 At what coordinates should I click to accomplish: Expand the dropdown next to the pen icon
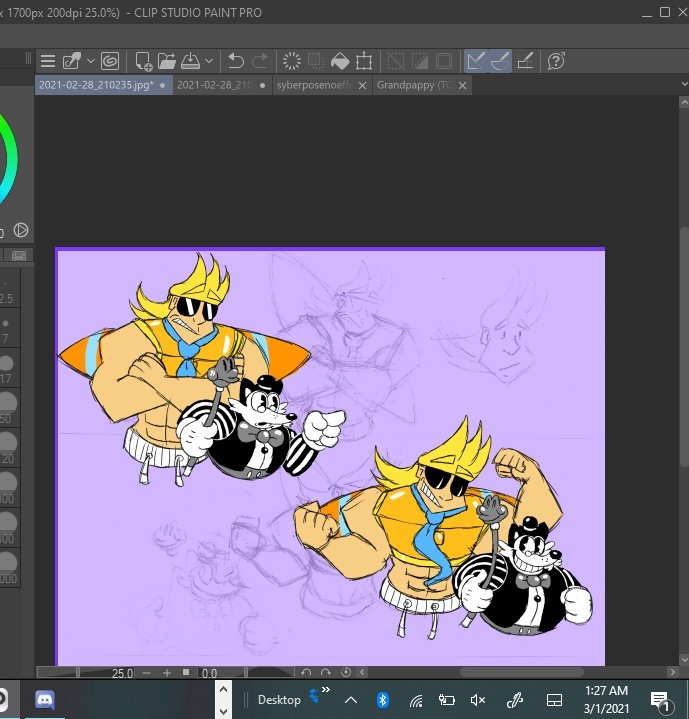[90, 61]
